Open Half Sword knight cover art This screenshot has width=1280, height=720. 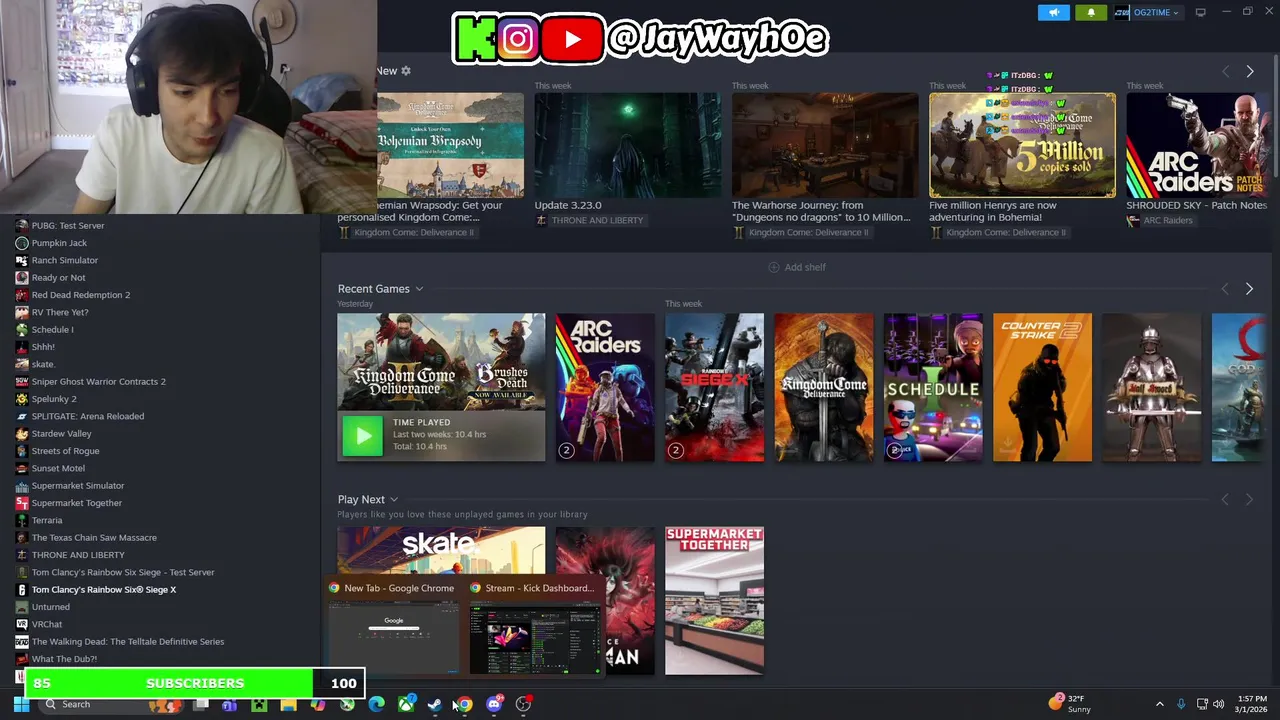point(1152,388)
